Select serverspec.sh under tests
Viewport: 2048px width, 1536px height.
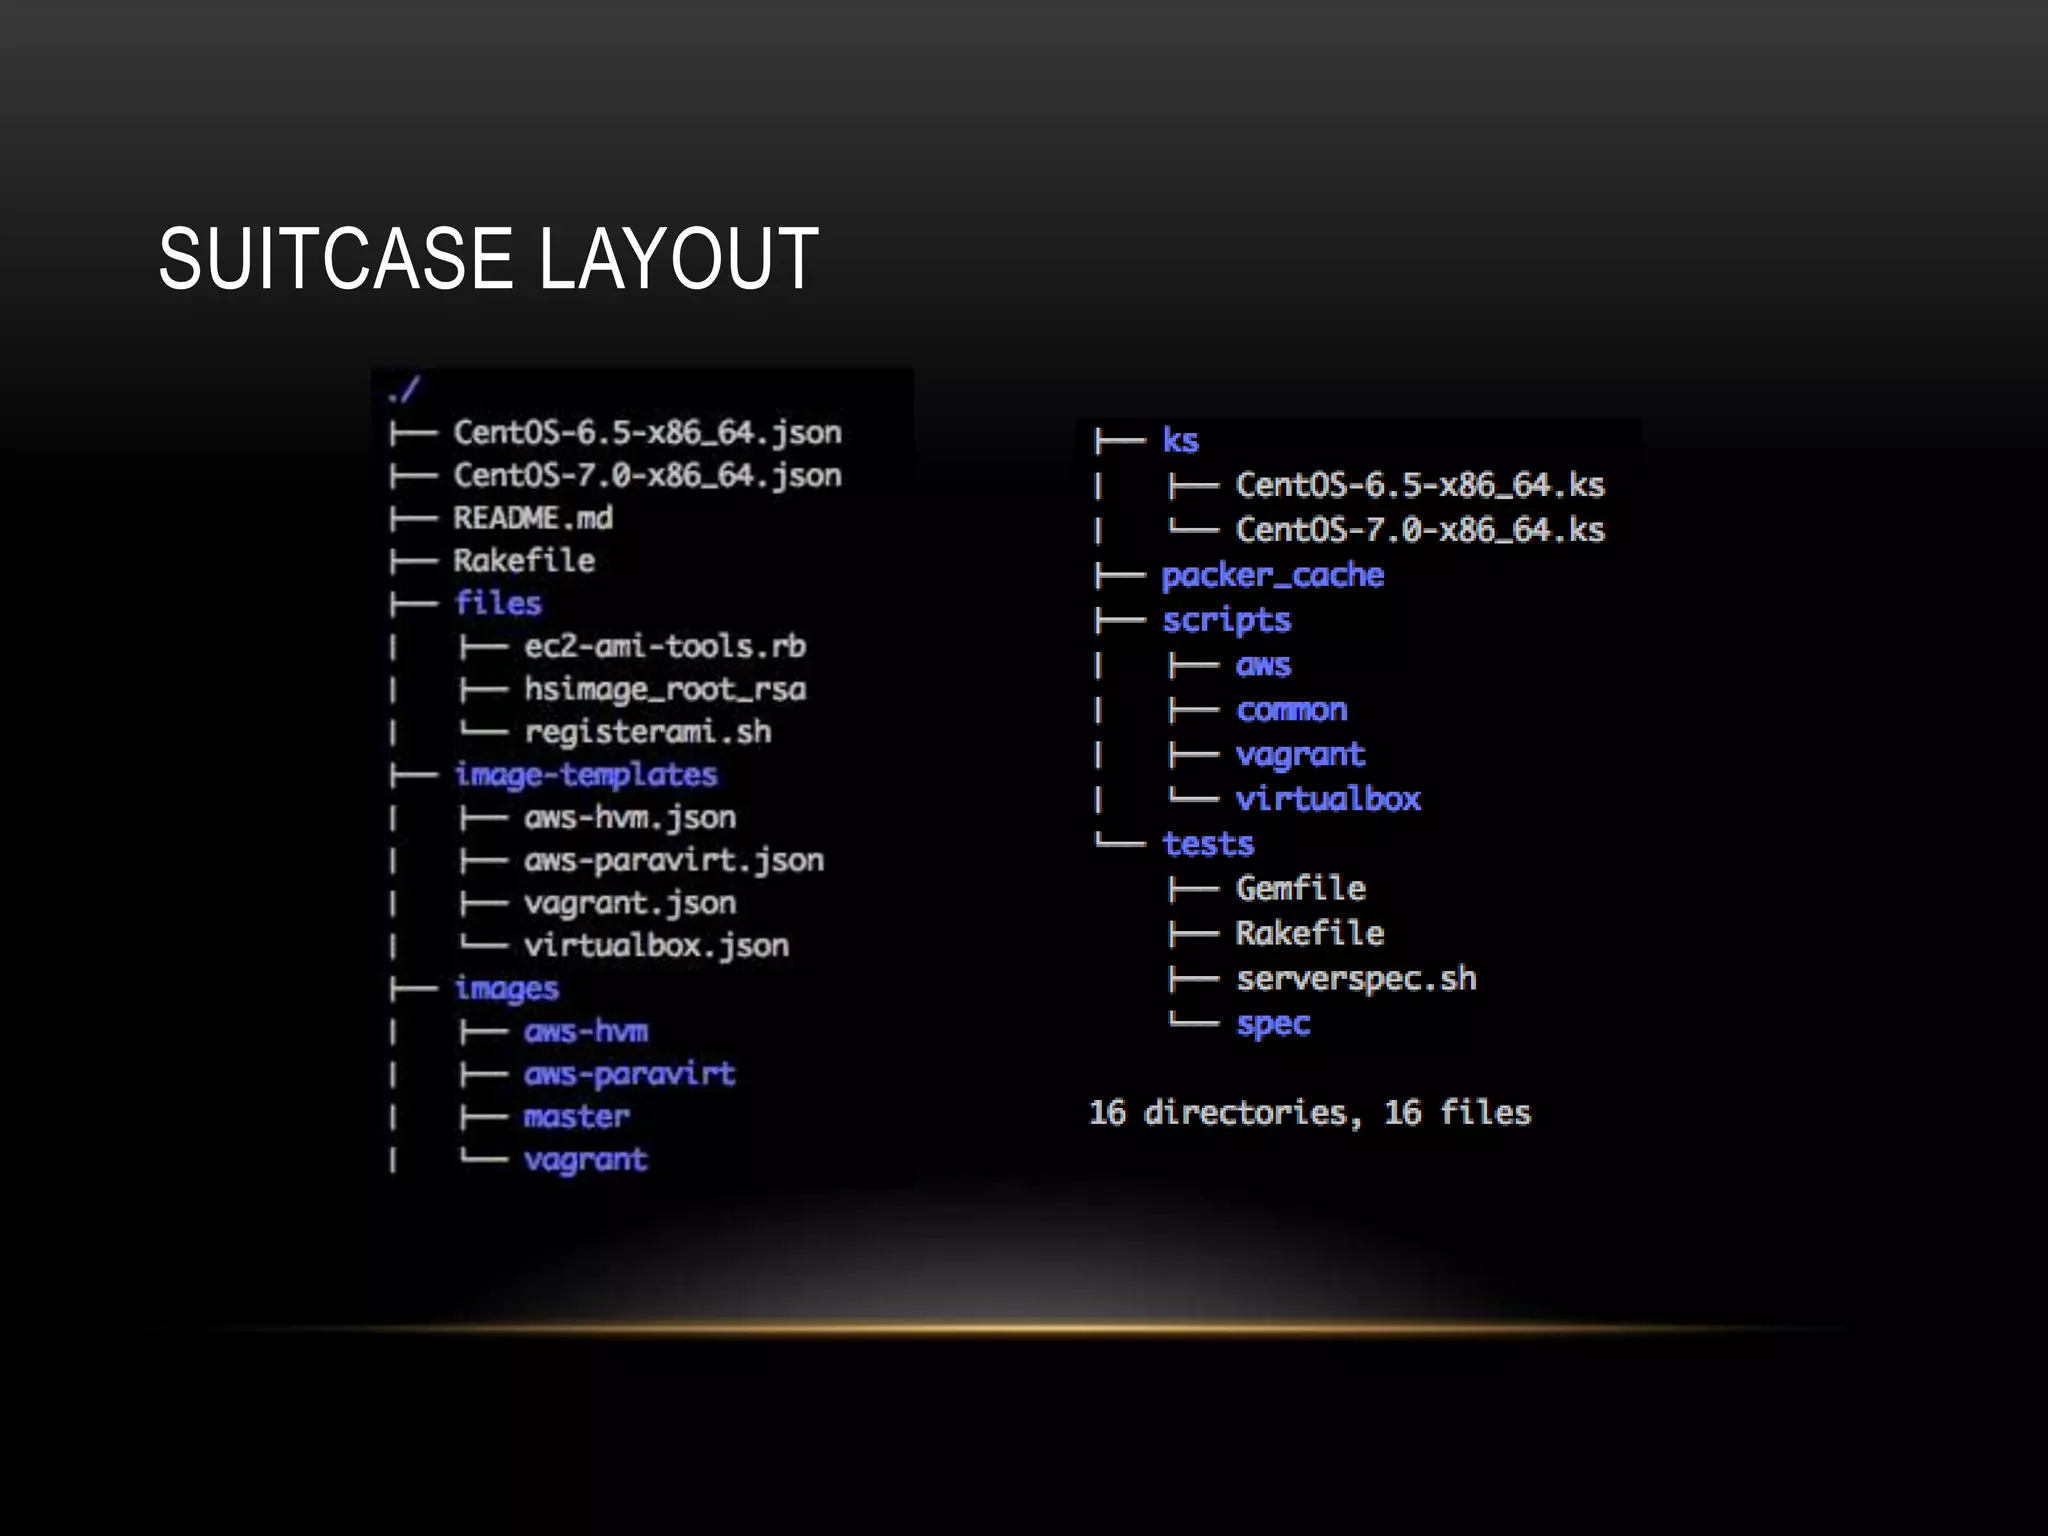pyautogui.click(x=1357, y=980)
